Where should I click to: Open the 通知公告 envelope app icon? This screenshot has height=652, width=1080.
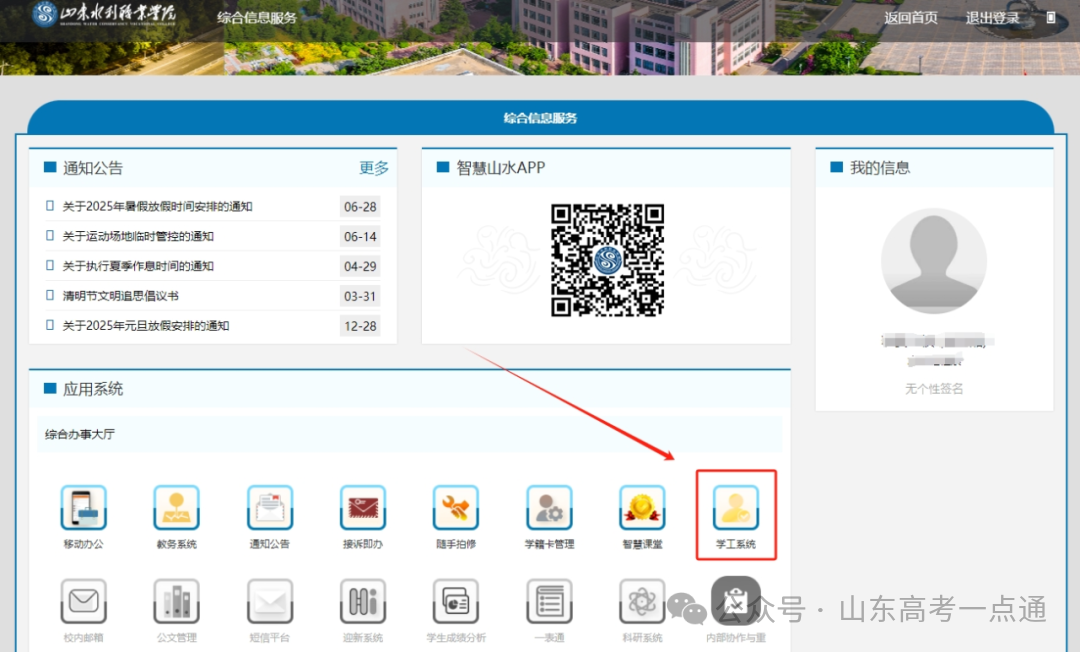[x=270, y=507]
